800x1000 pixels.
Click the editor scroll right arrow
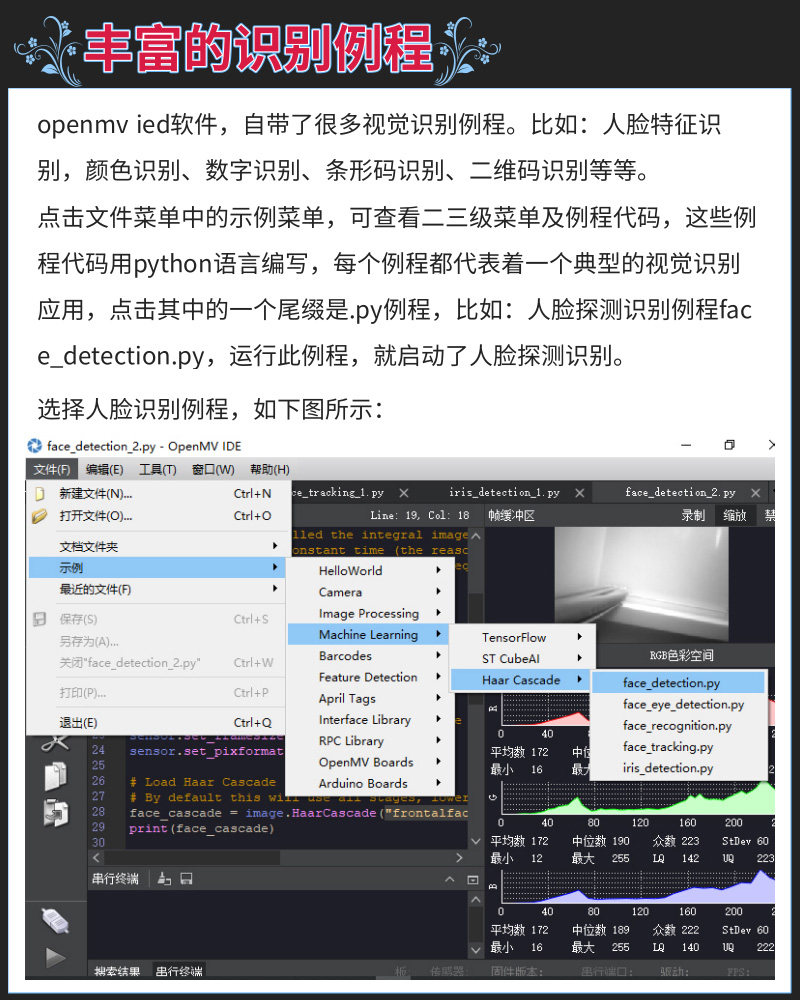click(459, 858)
